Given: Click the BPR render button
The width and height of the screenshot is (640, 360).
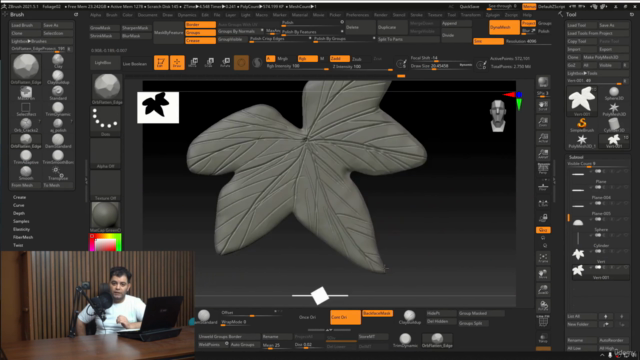Looking at the screenshot, I should click(x=543, y=82).
